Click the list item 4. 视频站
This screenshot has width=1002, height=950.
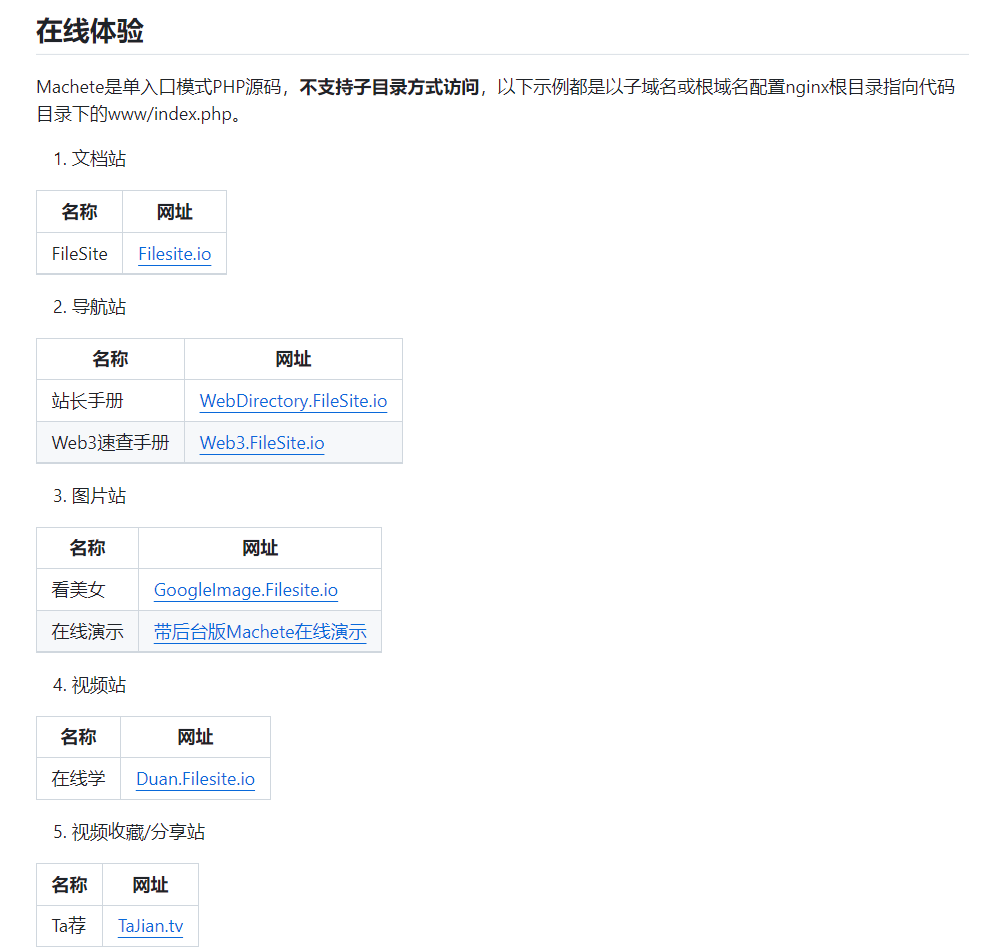click(89, 685)
